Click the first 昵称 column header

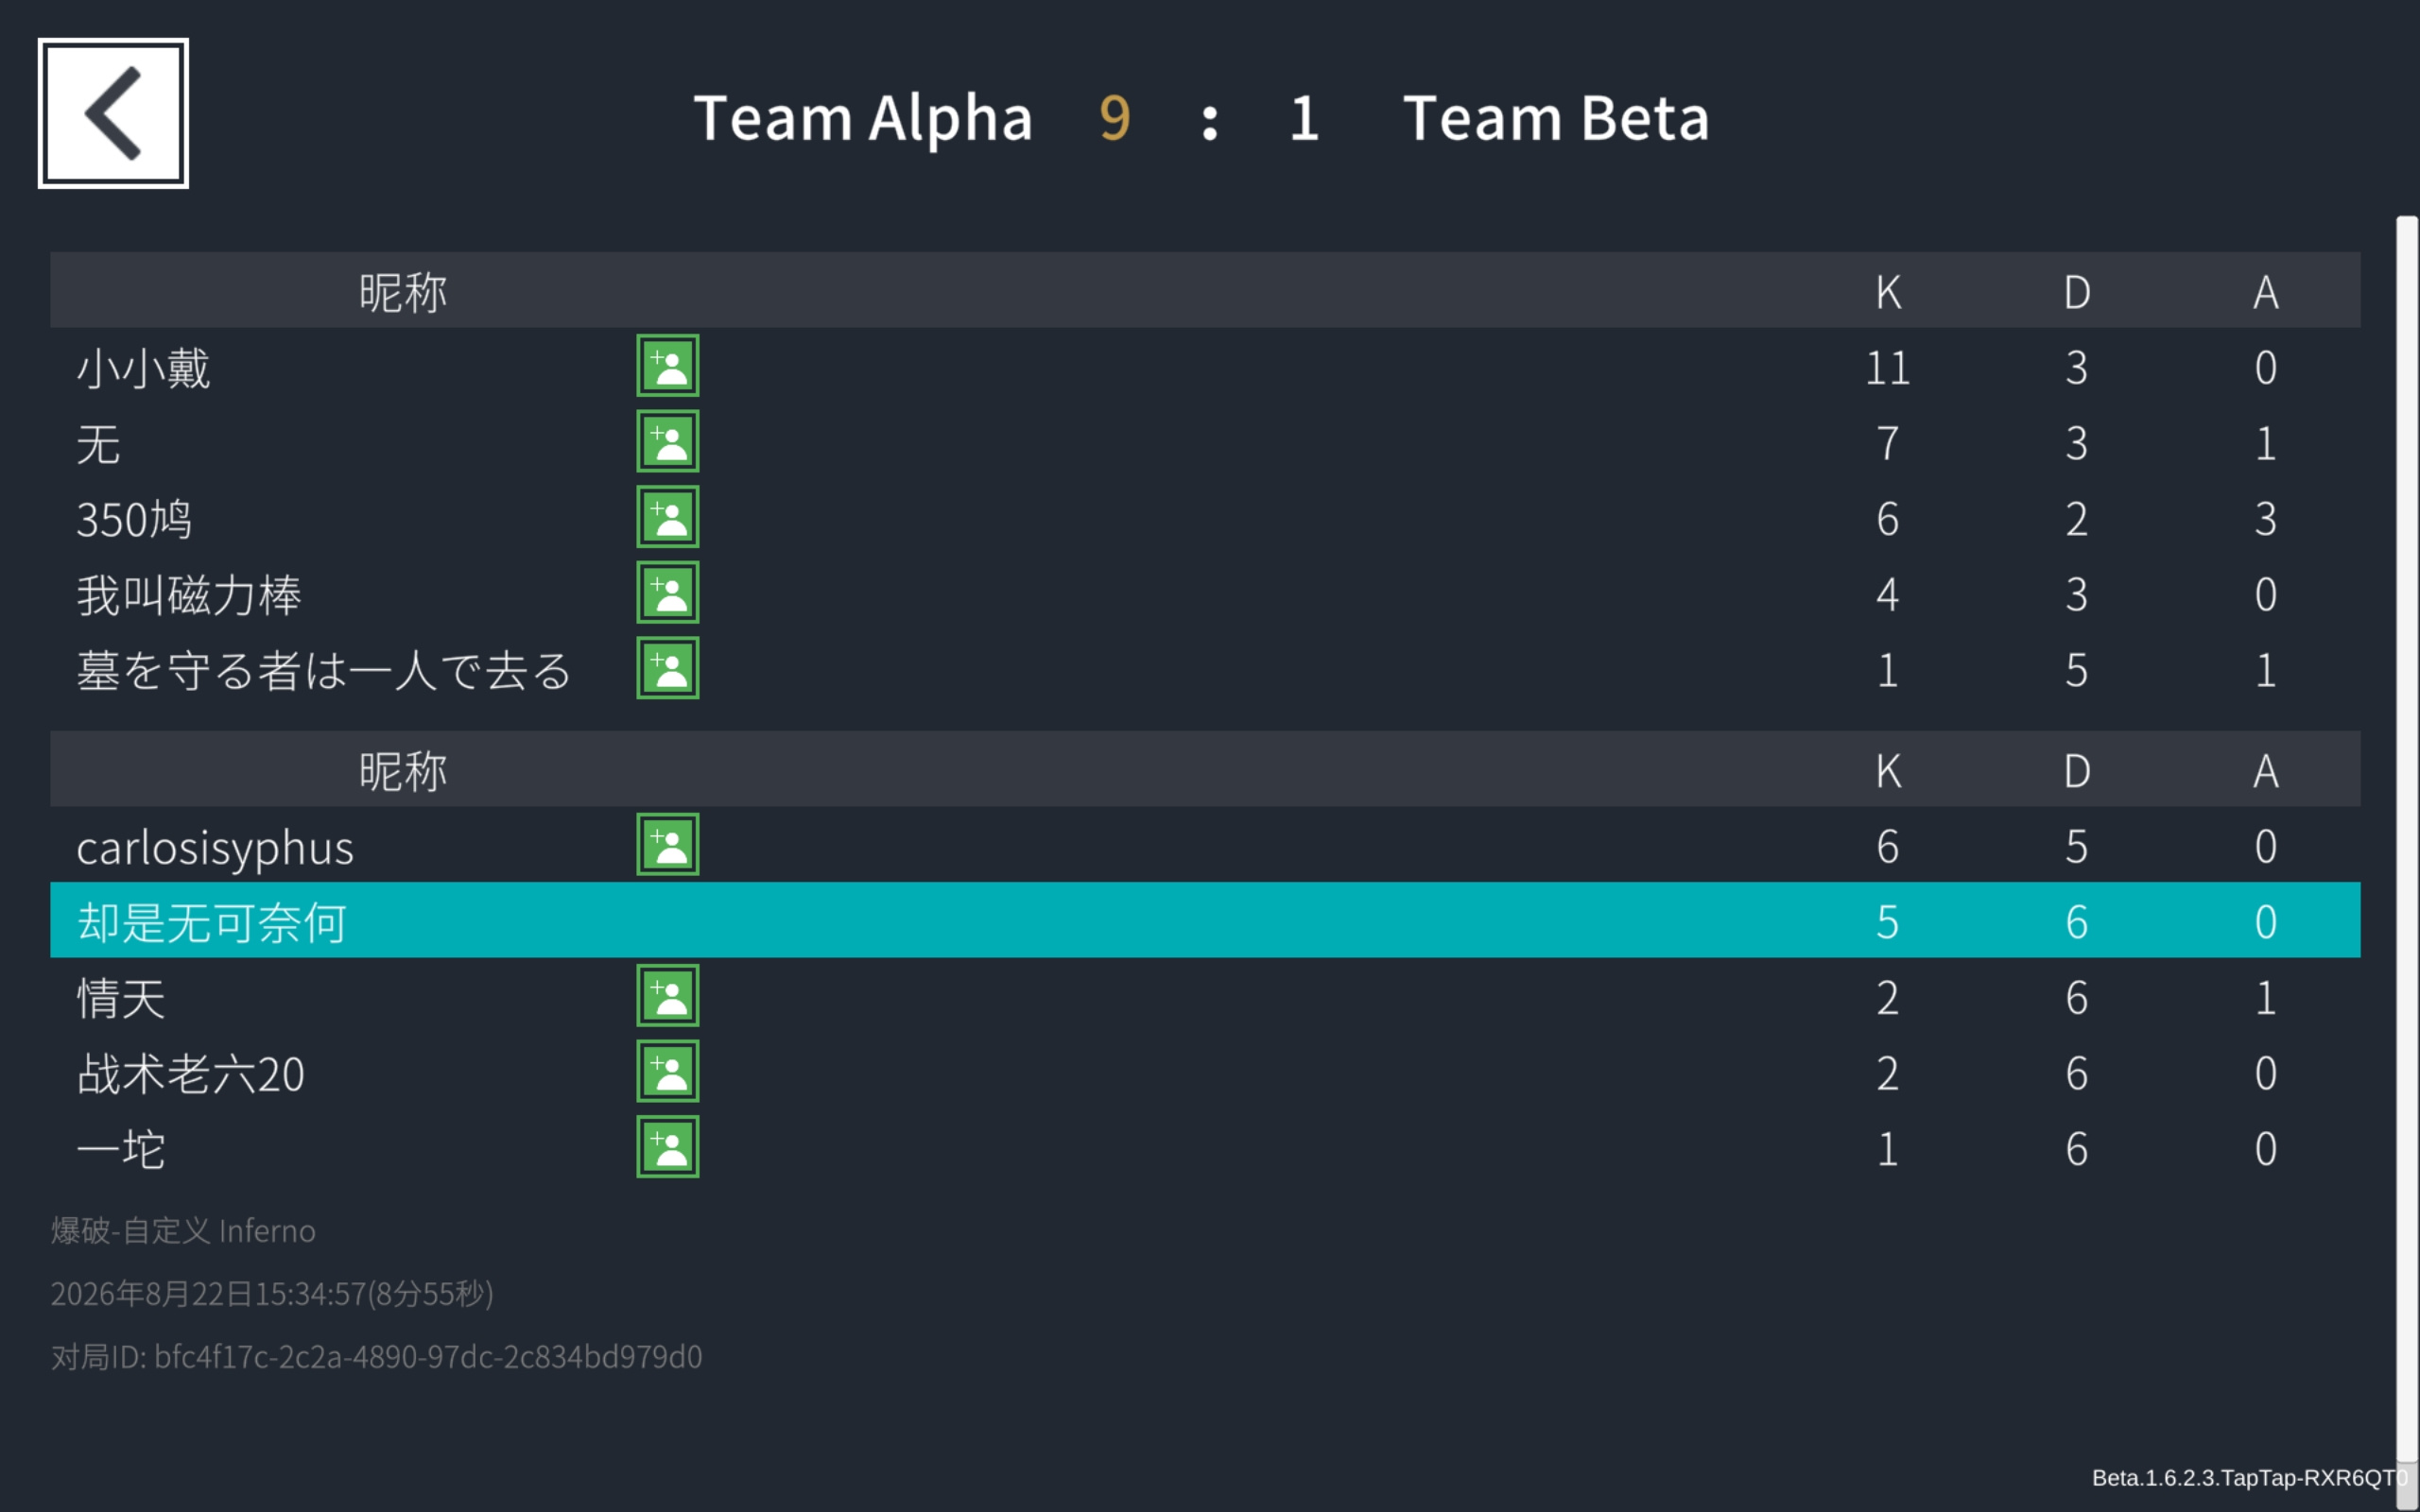403,292
